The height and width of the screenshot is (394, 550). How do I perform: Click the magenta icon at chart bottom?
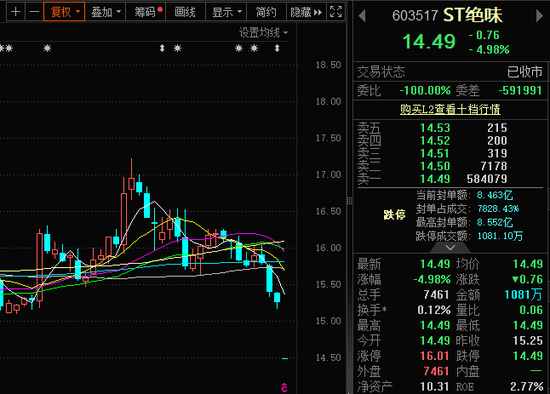click(x=284, y=387)
